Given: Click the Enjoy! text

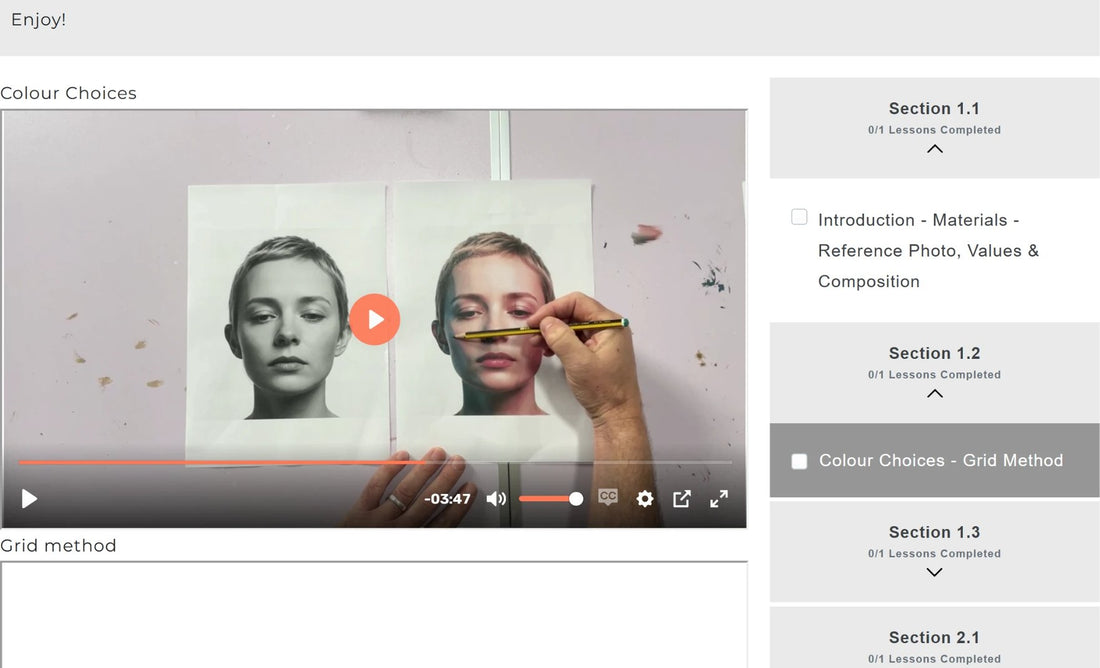Looking at the screenshot, I should tap(39, 20).
